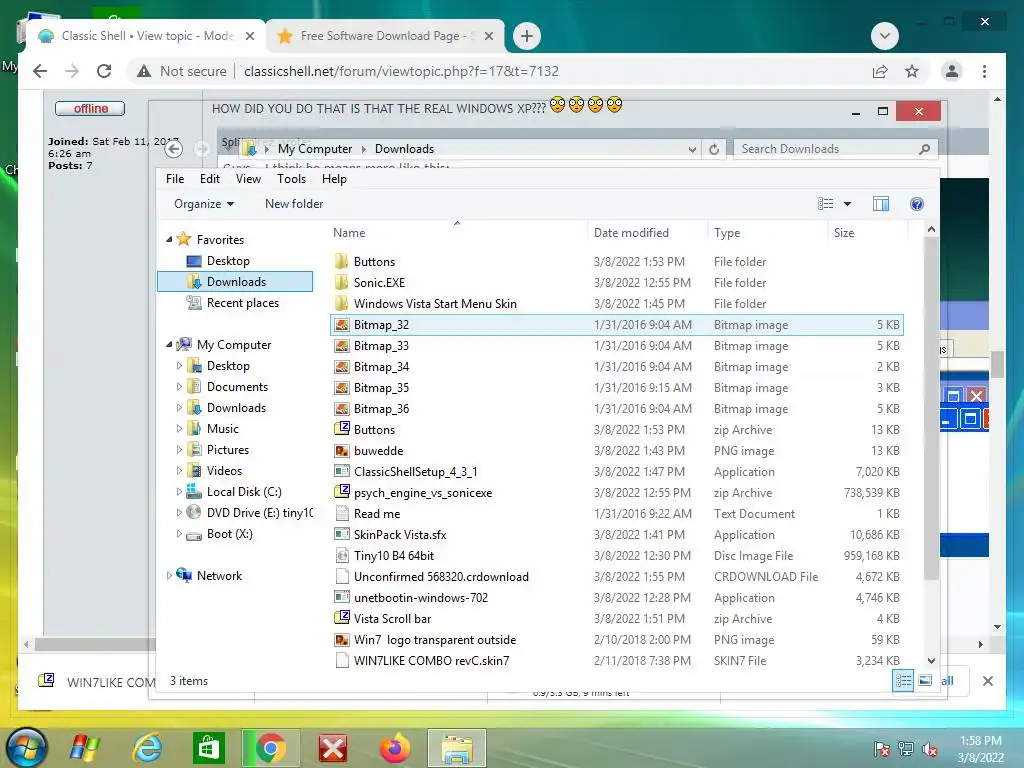
Task: Open Chrome three-dot menu
Action: pyautogui.click(x=984, y=71)
